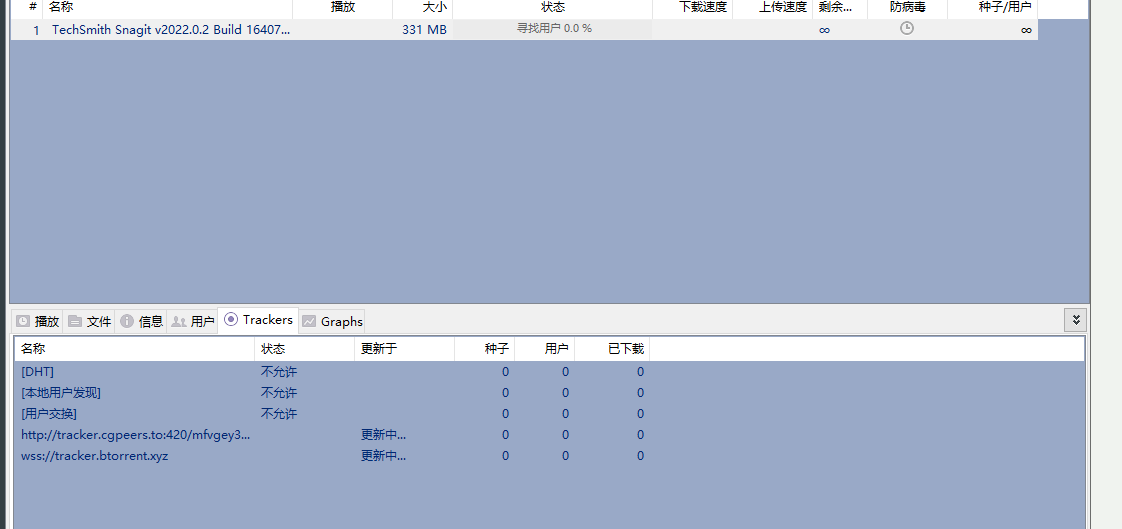Click the antivirus clock icon in torrent row
Screen dimensions: 1122x529
click(x=907, y=29)
